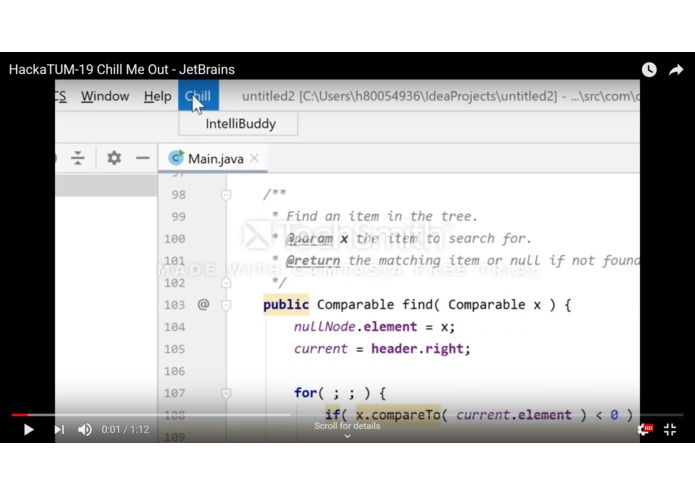Collapse the for loop at line 107
695x494 pixels.
click(226, 393)
